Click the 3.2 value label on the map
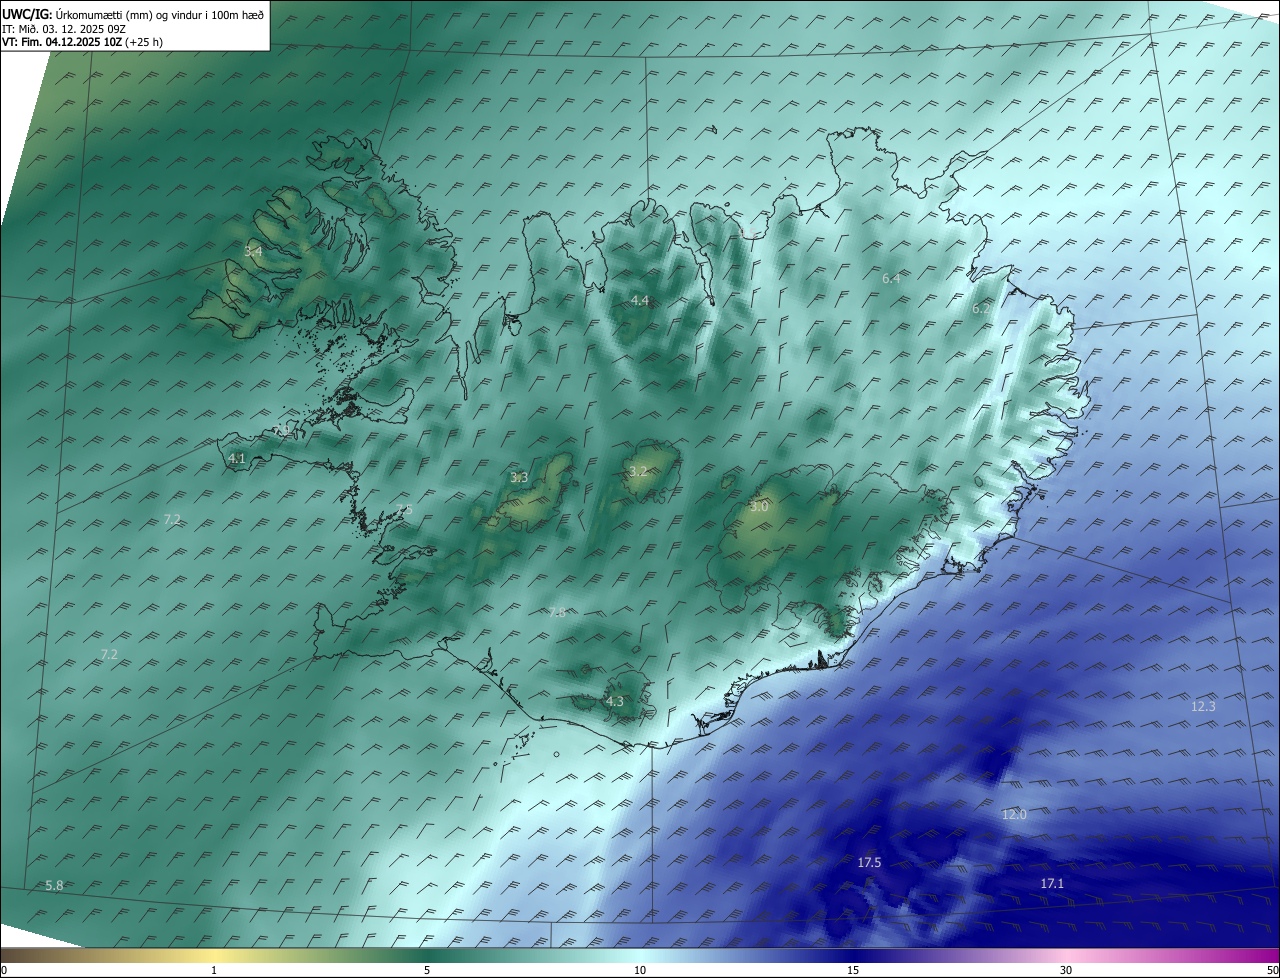This screenshot has height=978, width=1280. point(638,471)
